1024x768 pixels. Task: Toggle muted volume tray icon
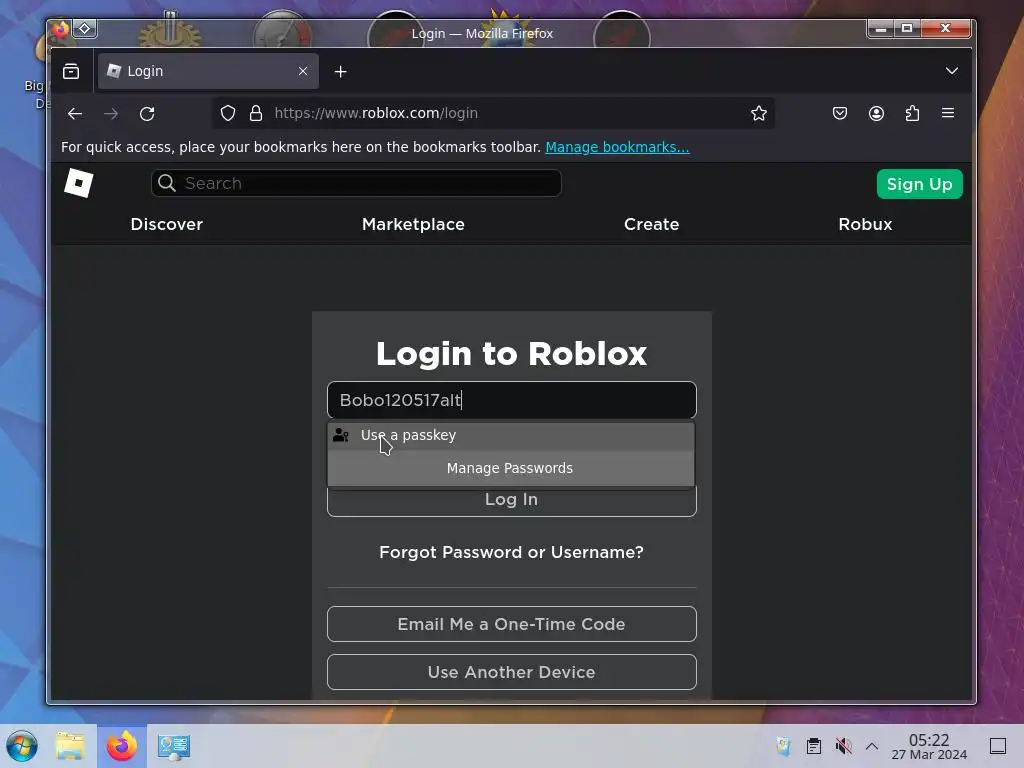(843, 746)
